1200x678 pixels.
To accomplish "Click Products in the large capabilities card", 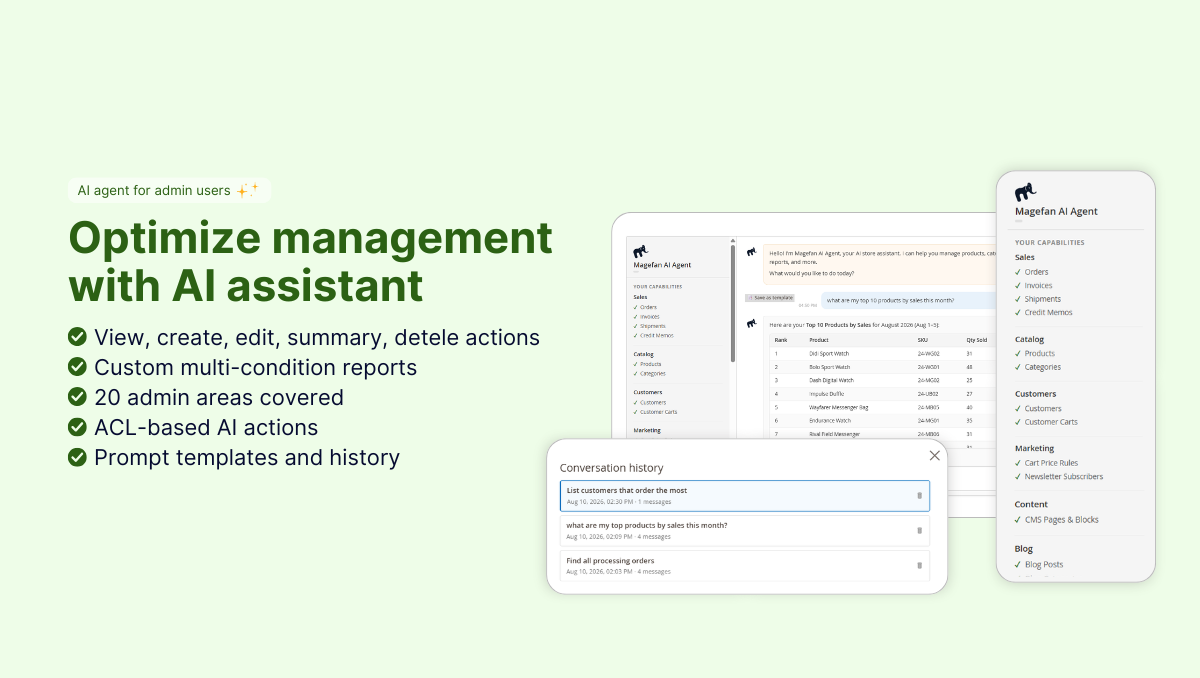I will click(x=1039, y=354).
